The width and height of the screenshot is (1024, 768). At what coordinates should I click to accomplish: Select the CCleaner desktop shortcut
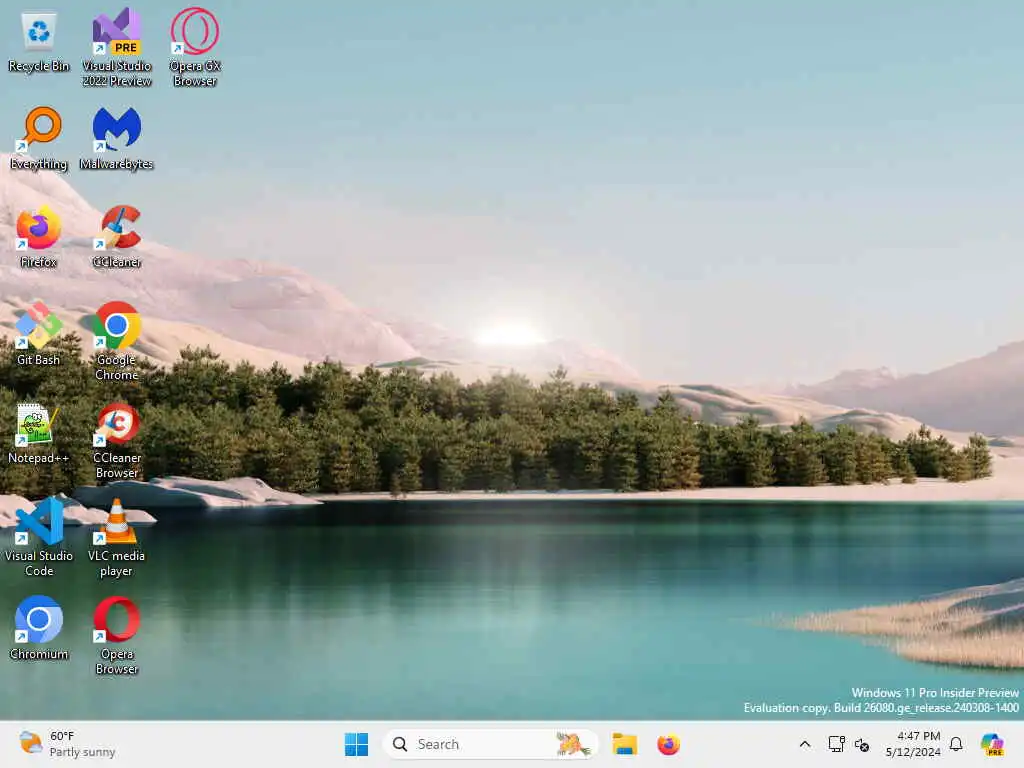click(117, 237)
